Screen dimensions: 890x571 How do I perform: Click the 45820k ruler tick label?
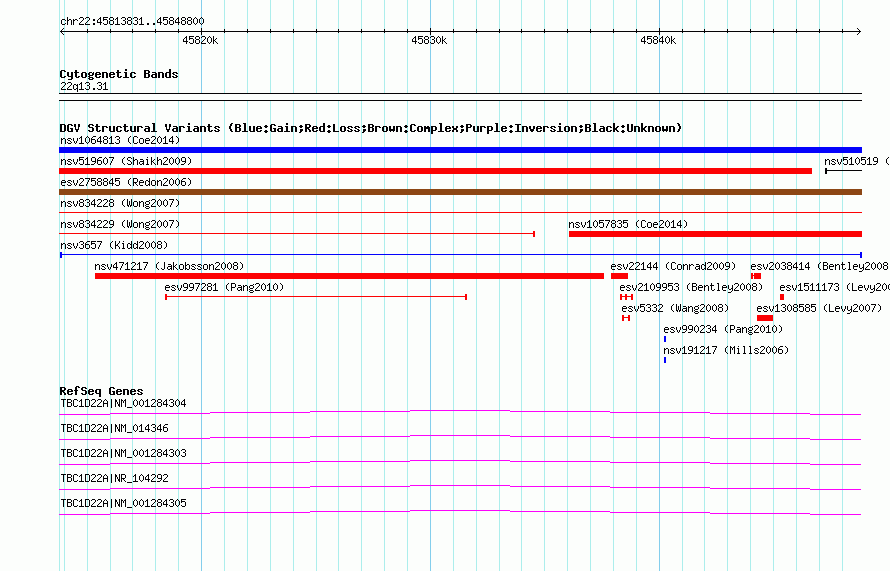(200, 40)
